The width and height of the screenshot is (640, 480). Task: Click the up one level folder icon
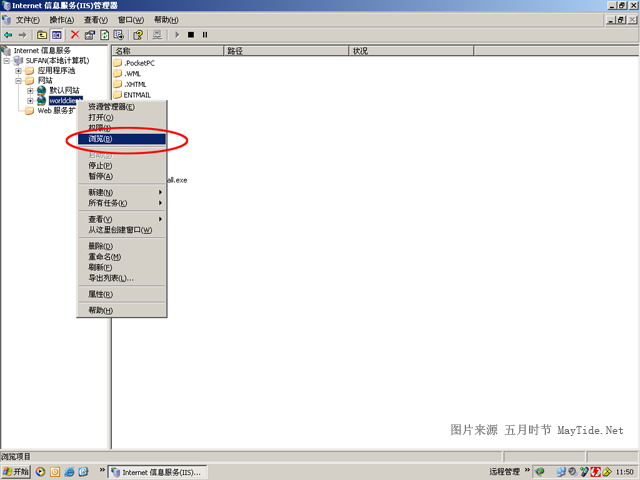click(x=42, y=35)
